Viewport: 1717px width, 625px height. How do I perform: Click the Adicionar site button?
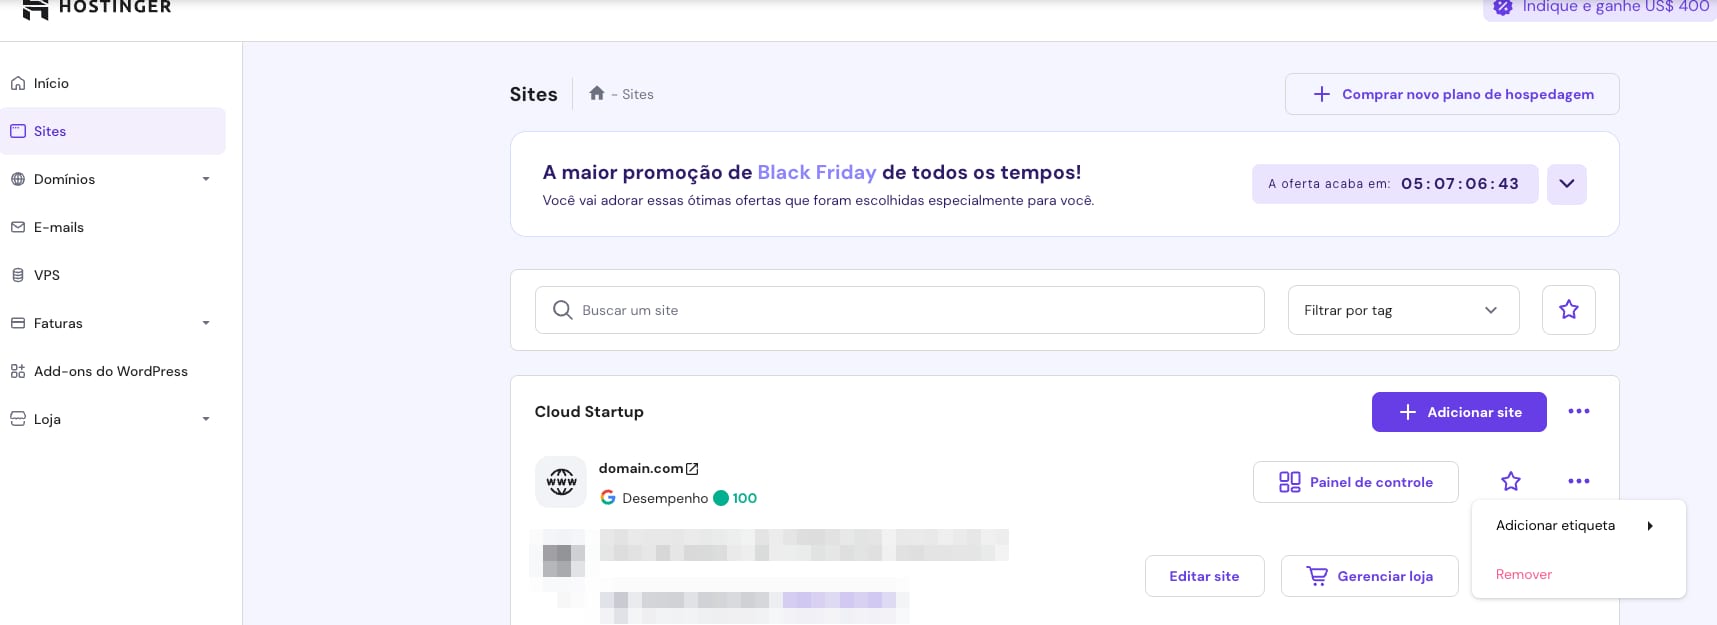point(1458,412)
